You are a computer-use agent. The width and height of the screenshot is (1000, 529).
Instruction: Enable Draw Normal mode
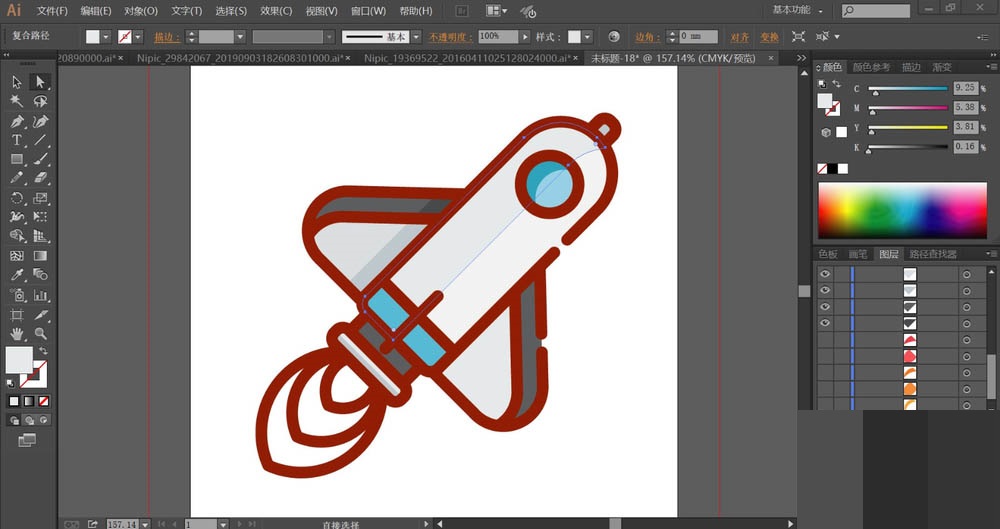pos(14,421)
